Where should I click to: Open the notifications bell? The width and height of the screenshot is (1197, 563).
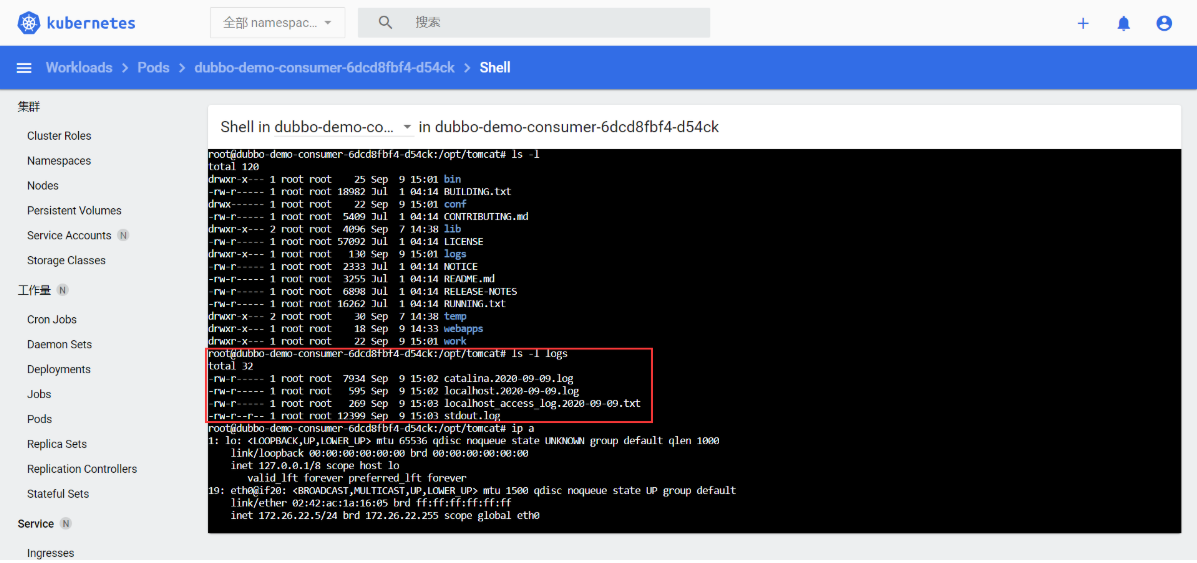1123,23
